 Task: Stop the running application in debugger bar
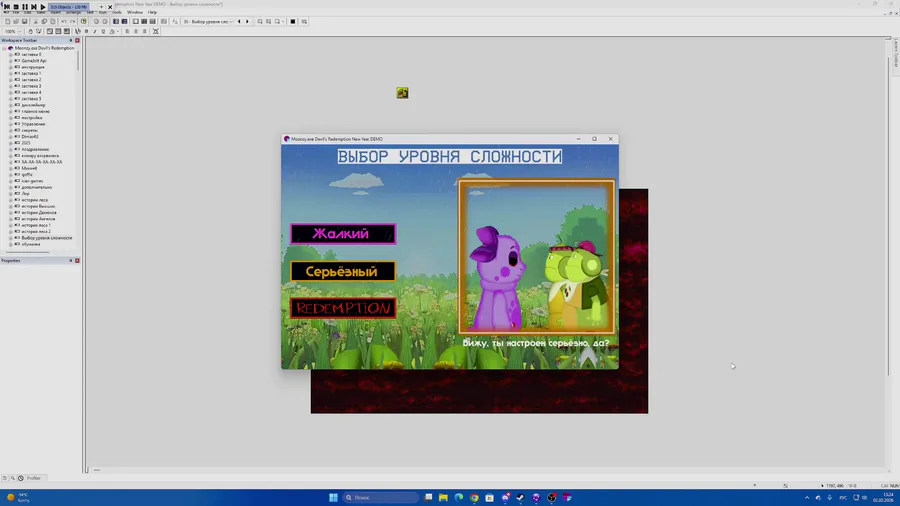16,7
